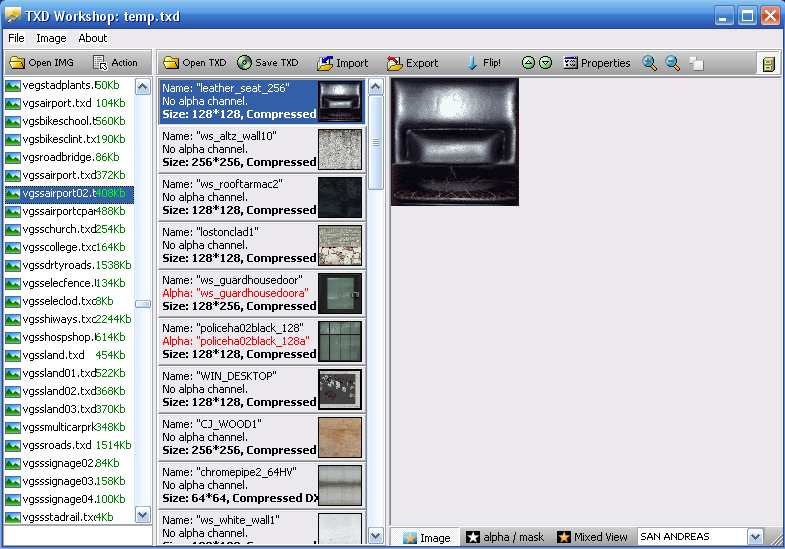Click the grayed-out copy icon in toolbar
The width and height of the screenshot is (785, 549).
[696, 63]
